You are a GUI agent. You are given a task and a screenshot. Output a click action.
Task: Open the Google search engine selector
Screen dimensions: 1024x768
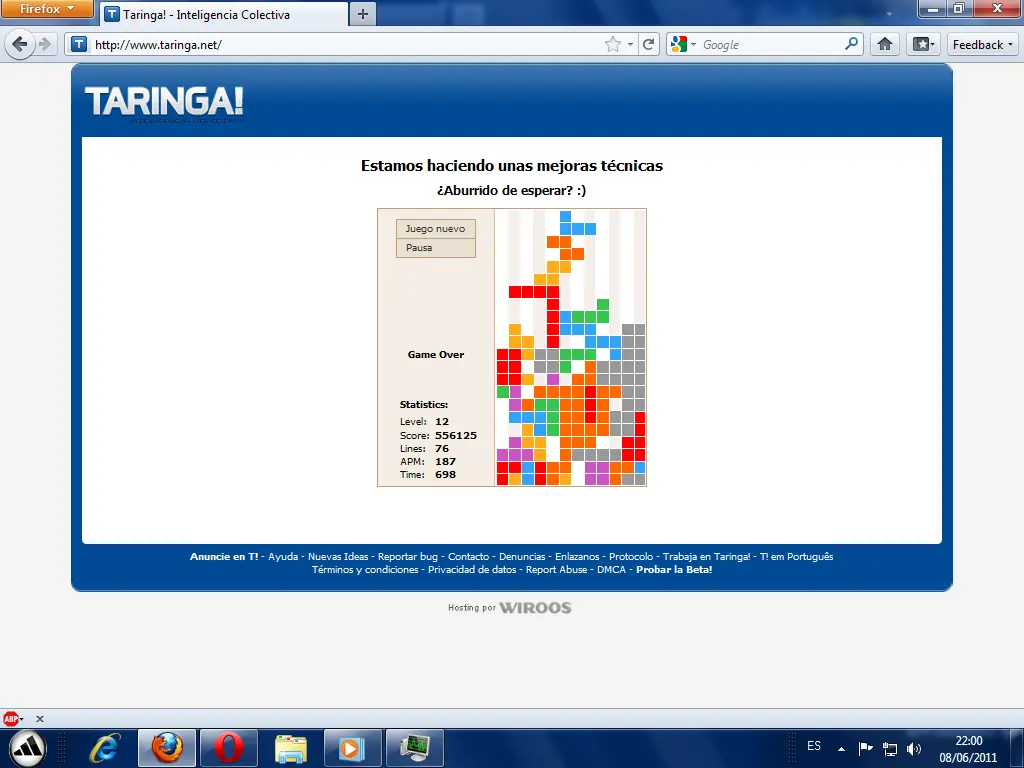[684, 44]
